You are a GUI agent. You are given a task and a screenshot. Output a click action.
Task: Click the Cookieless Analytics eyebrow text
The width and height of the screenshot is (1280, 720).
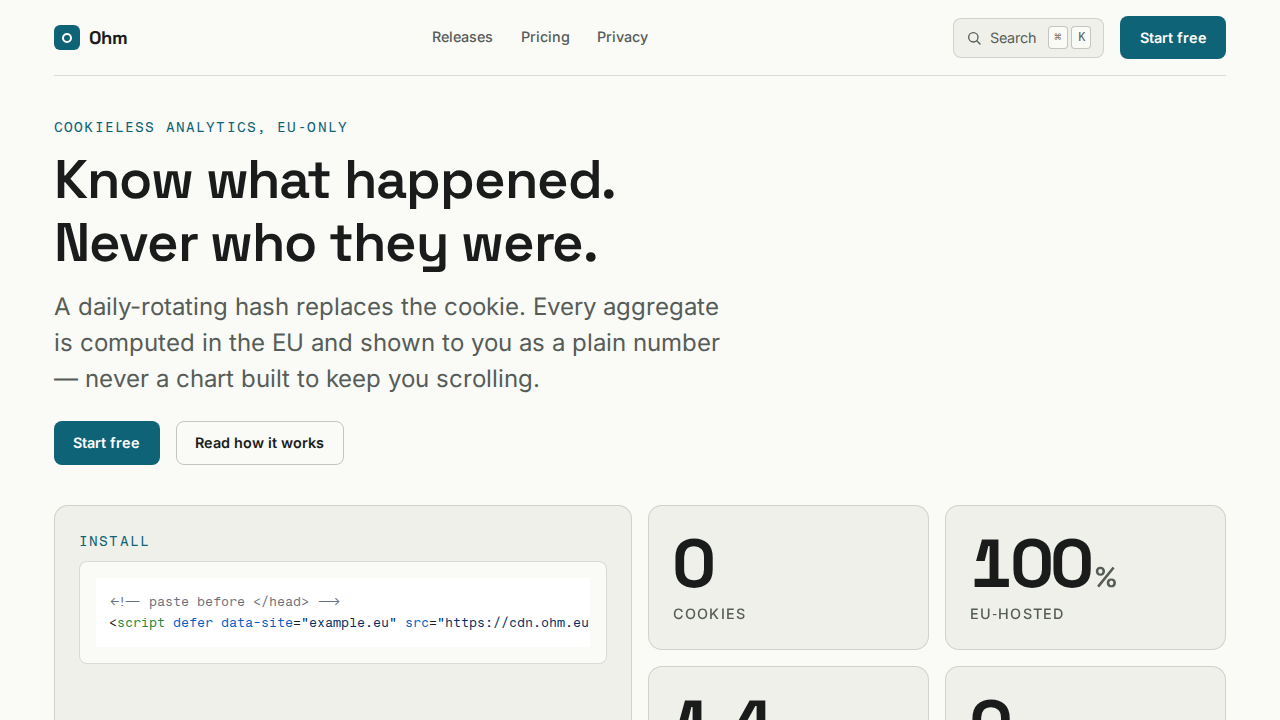[x=201, y=127]
